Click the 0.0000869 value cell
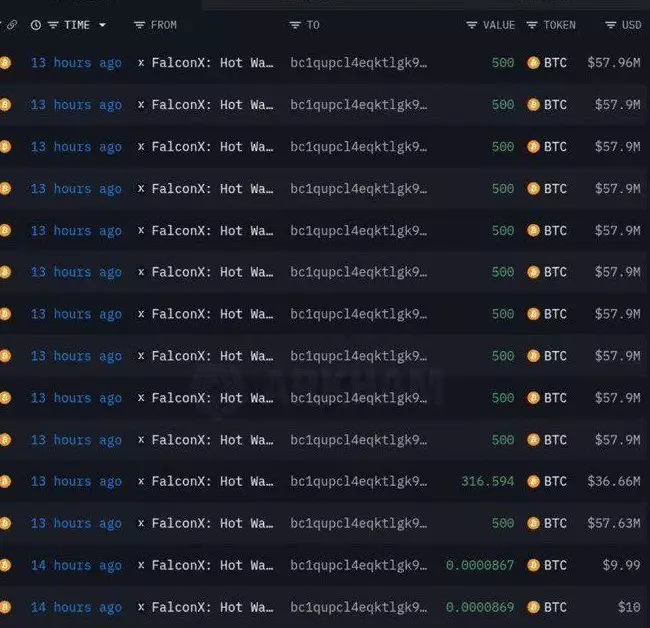The image size is (650, 628). tap(480, 607)
